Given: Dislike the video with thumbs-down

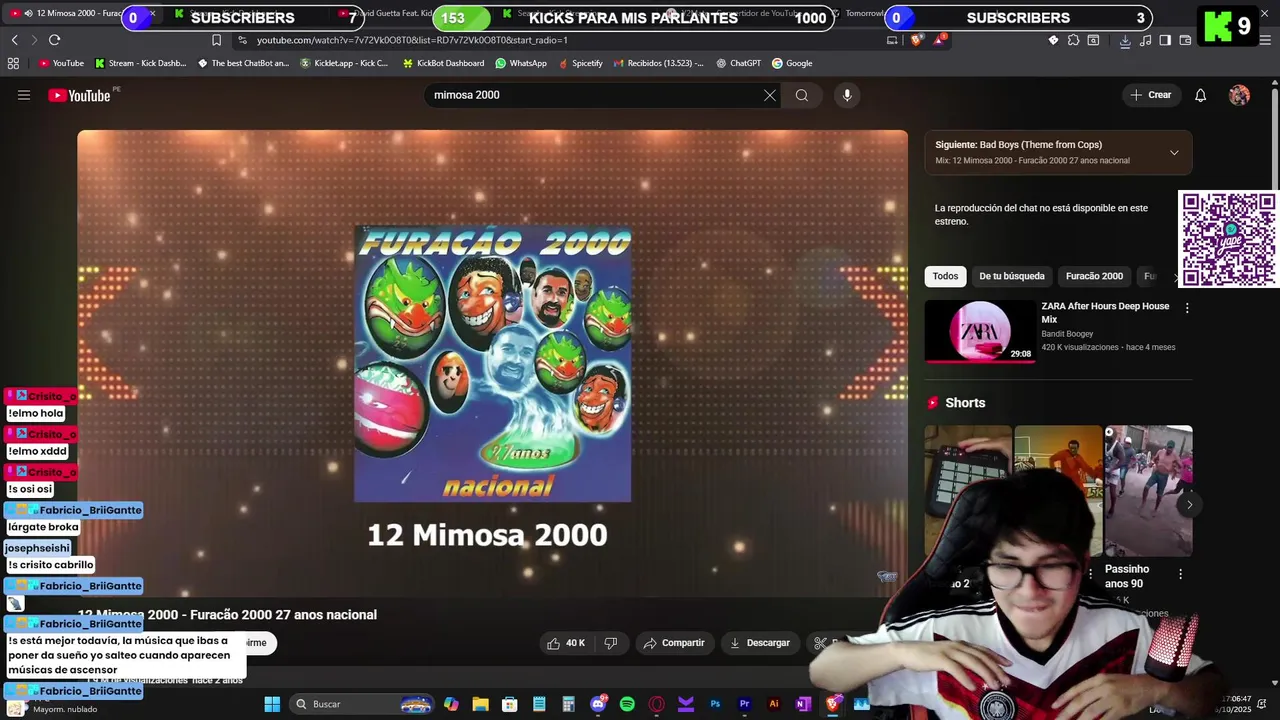Looking at the screenshot, I should (611, 643).
